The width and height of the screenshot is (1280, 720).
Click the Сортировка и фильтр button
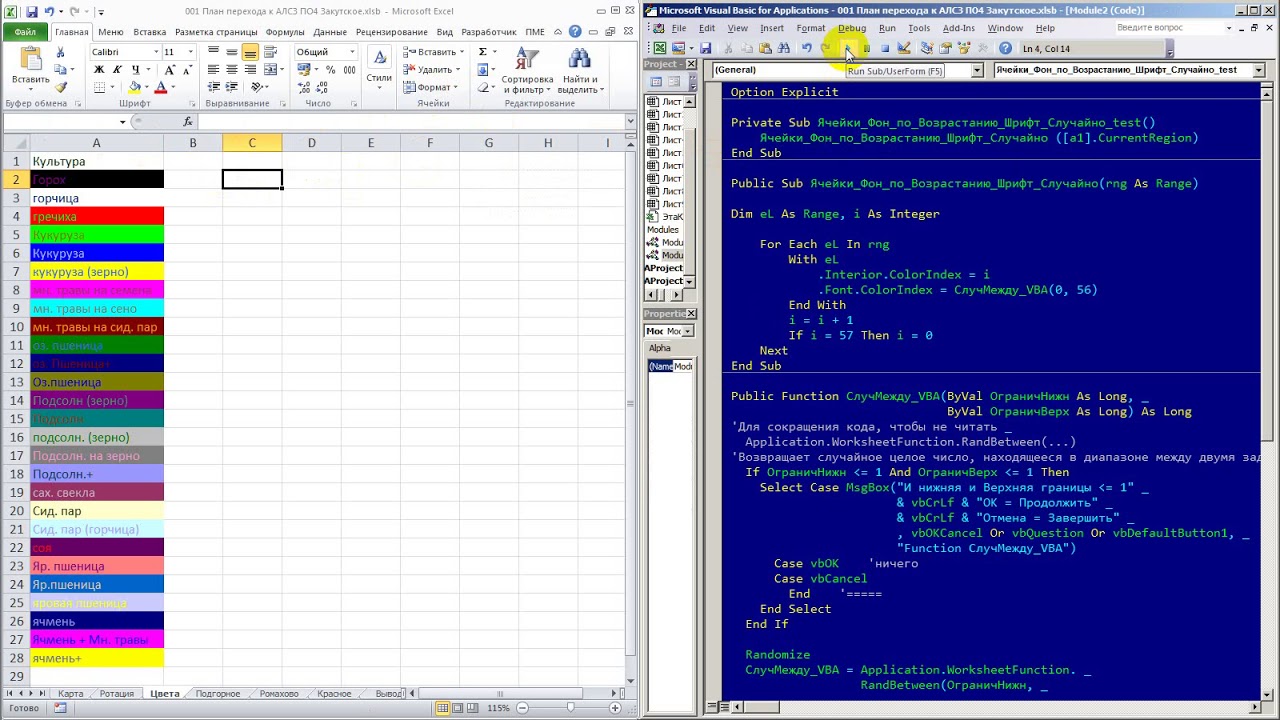pos(527,72)
